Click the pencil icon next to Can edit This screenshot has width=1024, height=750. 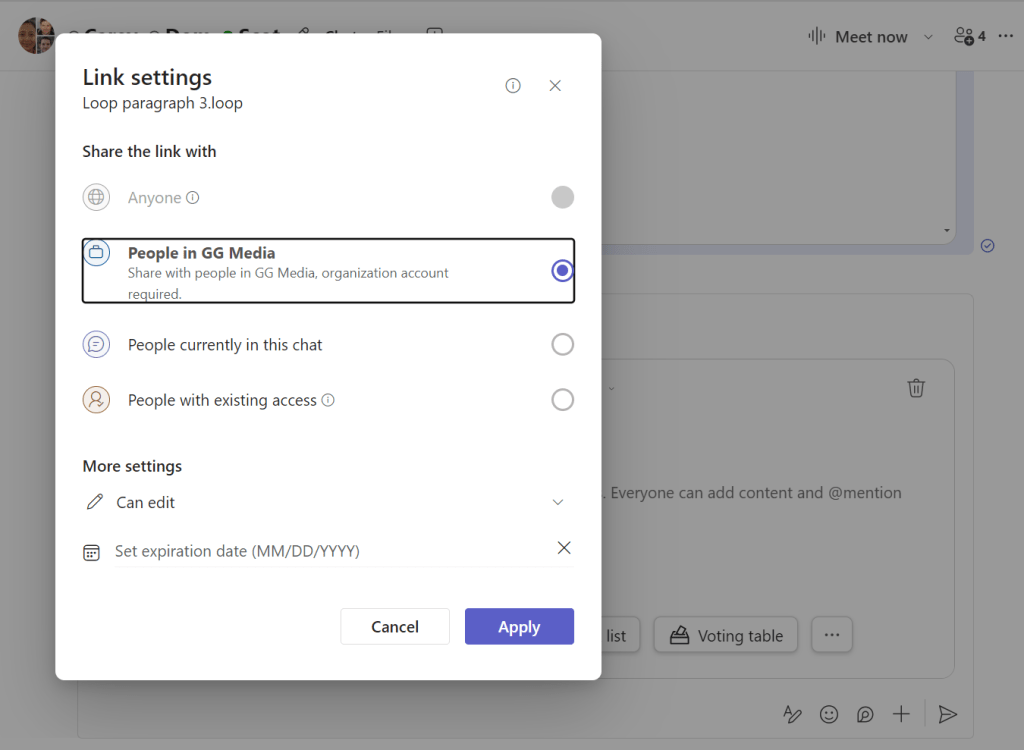(x=95, y=502)
